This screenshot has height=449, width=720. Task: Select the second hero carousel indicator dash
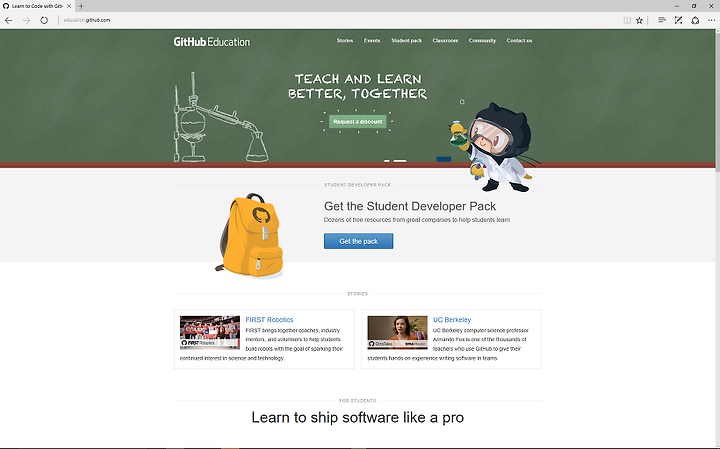pyautogui.click(x=400, y=161)
